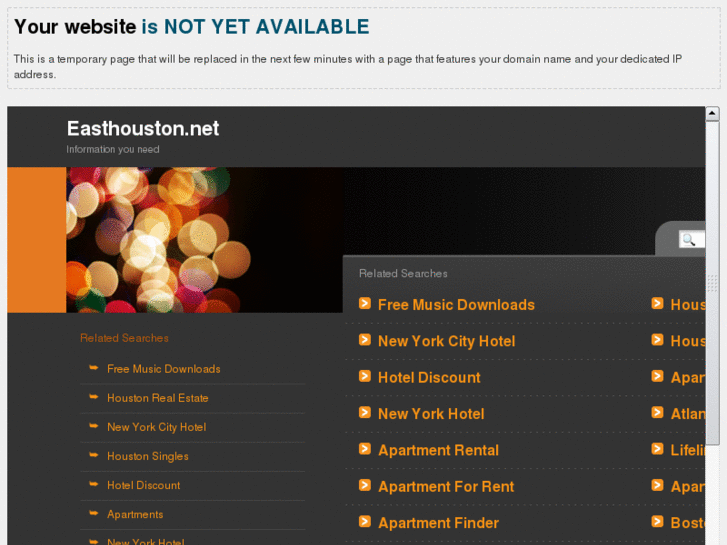The width and height of the screenshot is (727, 545).
Task: Click the Easthouston.net site title
Action: [x=143, y=128]
